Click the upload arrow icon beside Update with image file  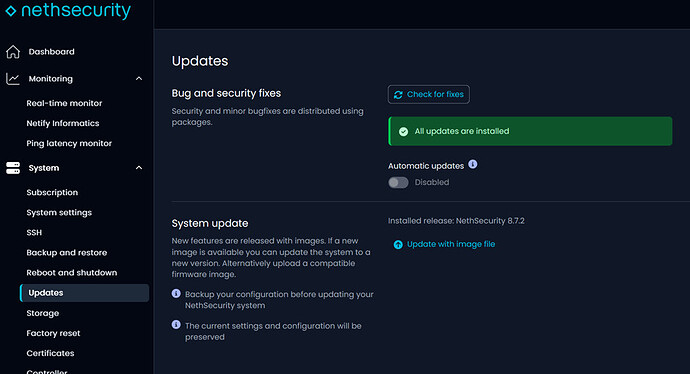(398, 245)
